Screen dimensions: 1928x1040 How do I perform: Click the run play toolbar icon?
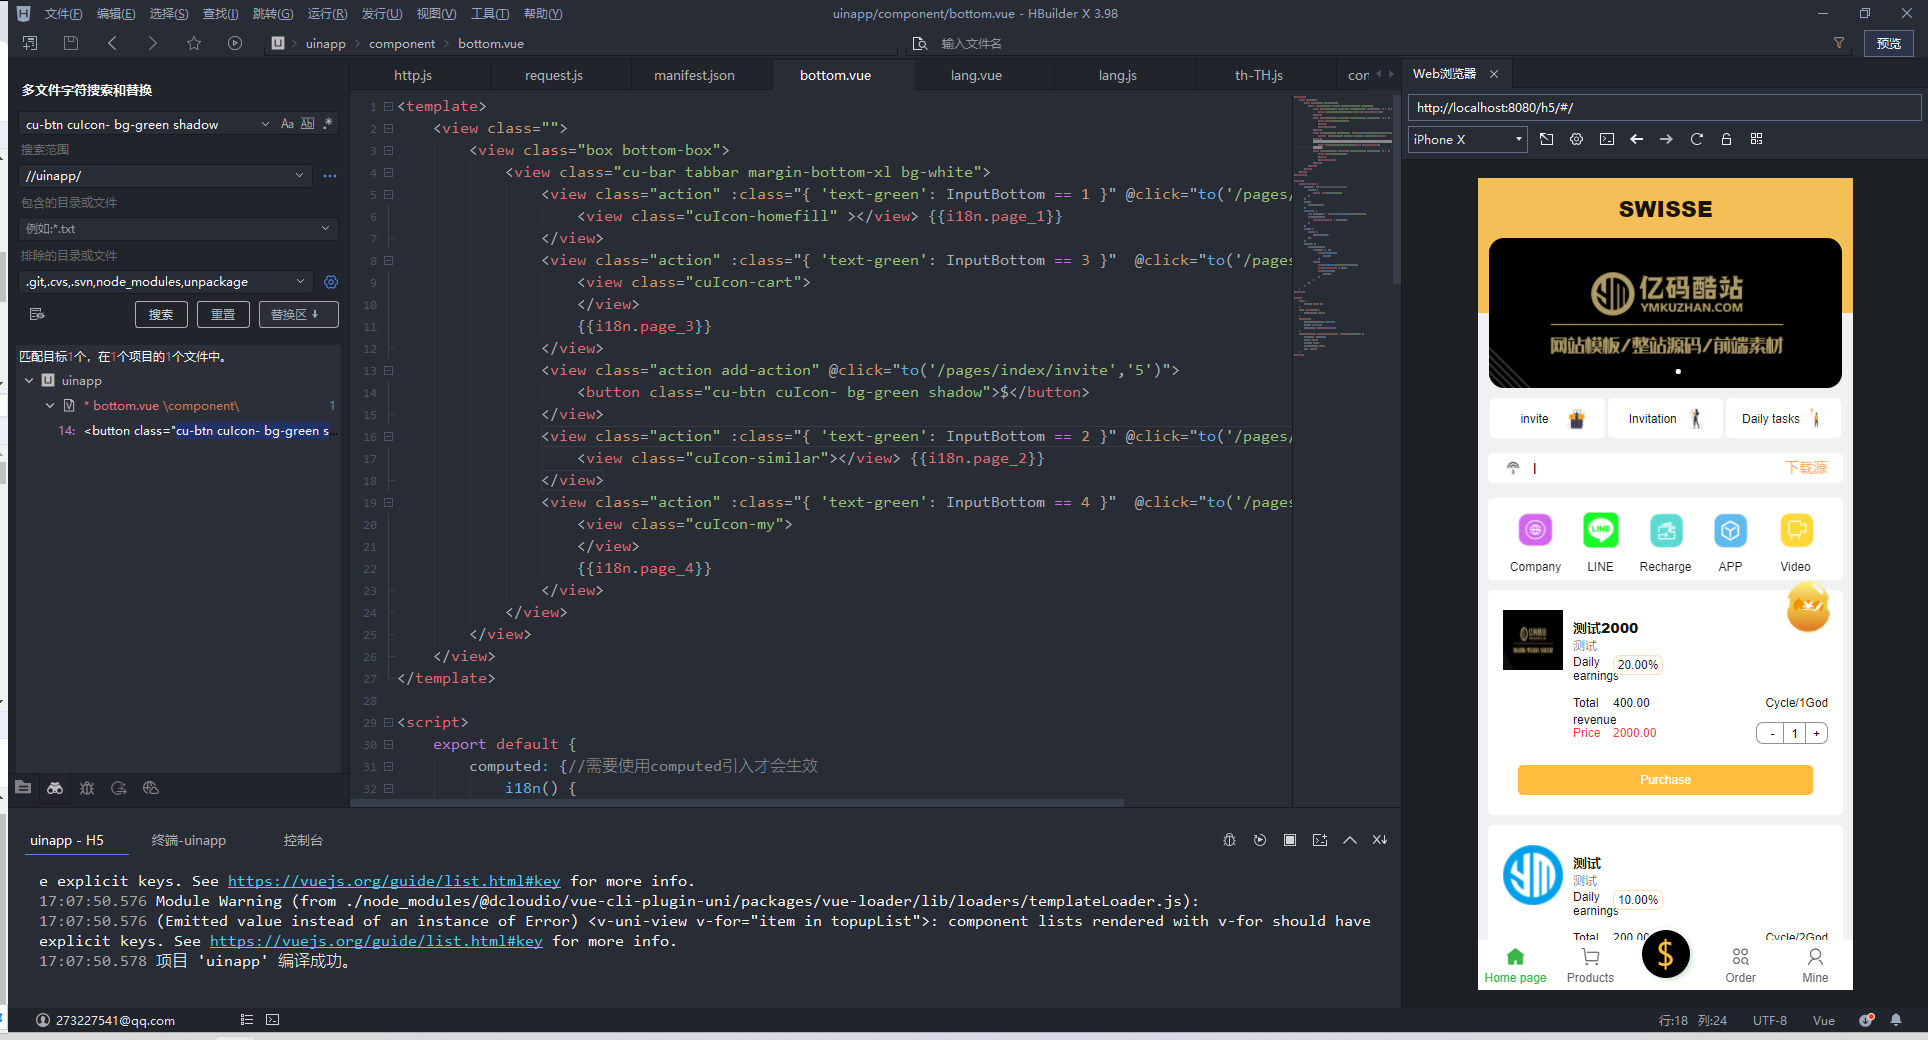(x=235, y=43)
